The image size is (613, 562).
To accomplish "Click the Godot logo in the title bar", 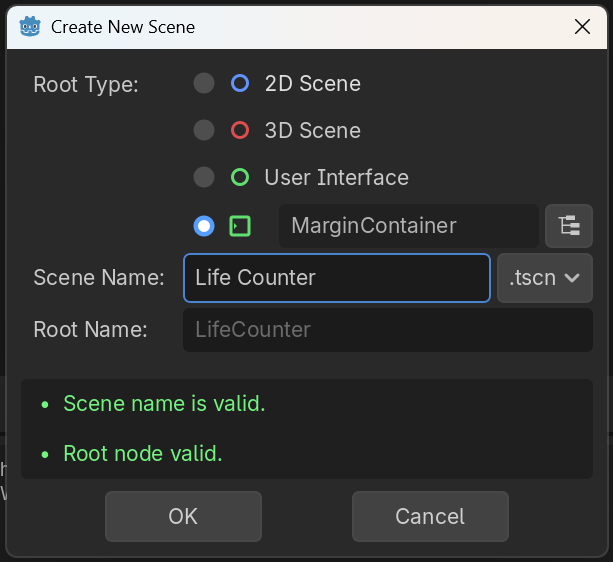I will pos(30,26).
